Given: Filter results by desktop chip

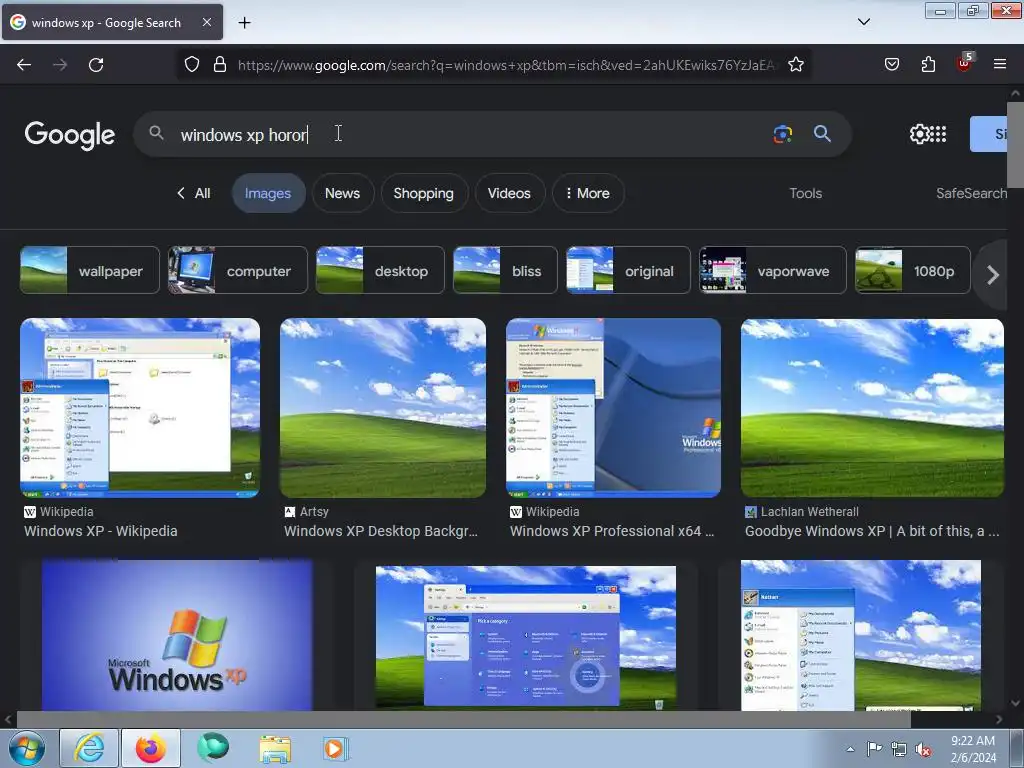Looking at the screenshot, I should click(380, 270).
